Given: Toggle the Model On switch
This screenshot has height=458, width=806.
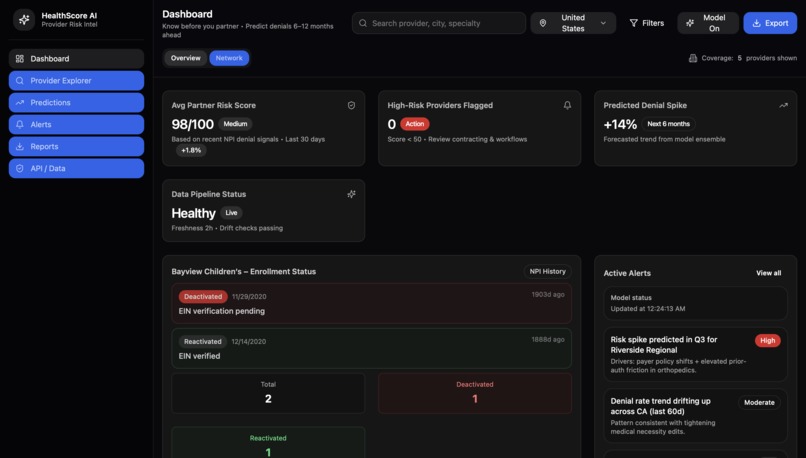Looking at the screenshot, I should click(x=708, y=23).
